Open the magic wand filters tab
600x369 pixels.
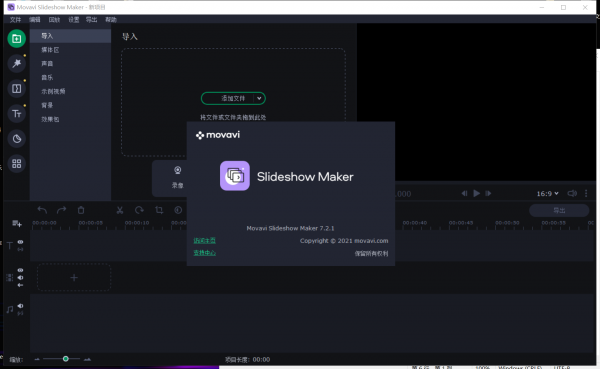pos(16,64)
